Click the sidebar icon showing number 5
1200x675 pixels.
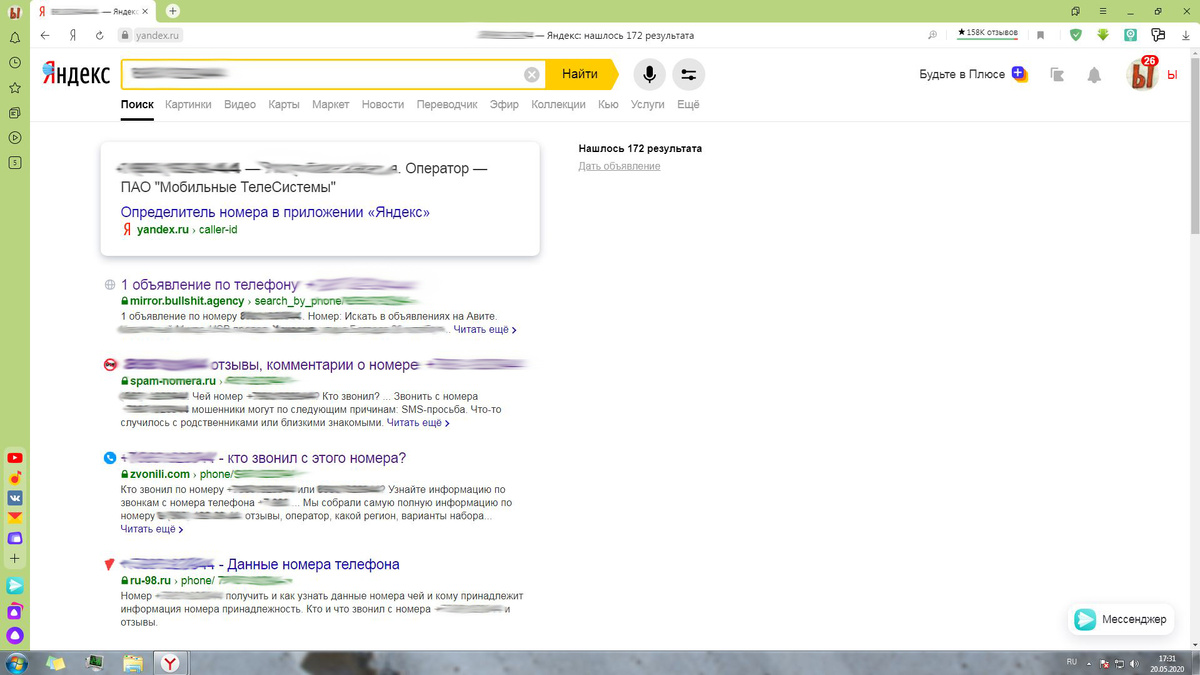pyautogui.click(x=15, y=162)
